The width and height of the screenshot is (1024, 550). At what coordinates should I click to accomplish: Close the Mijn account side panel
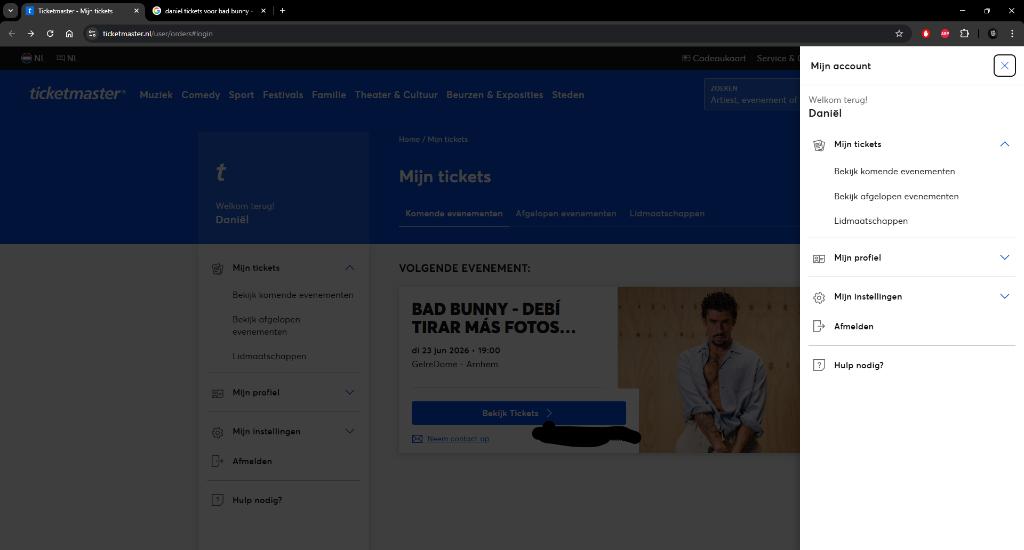[x=1004, y=65]
